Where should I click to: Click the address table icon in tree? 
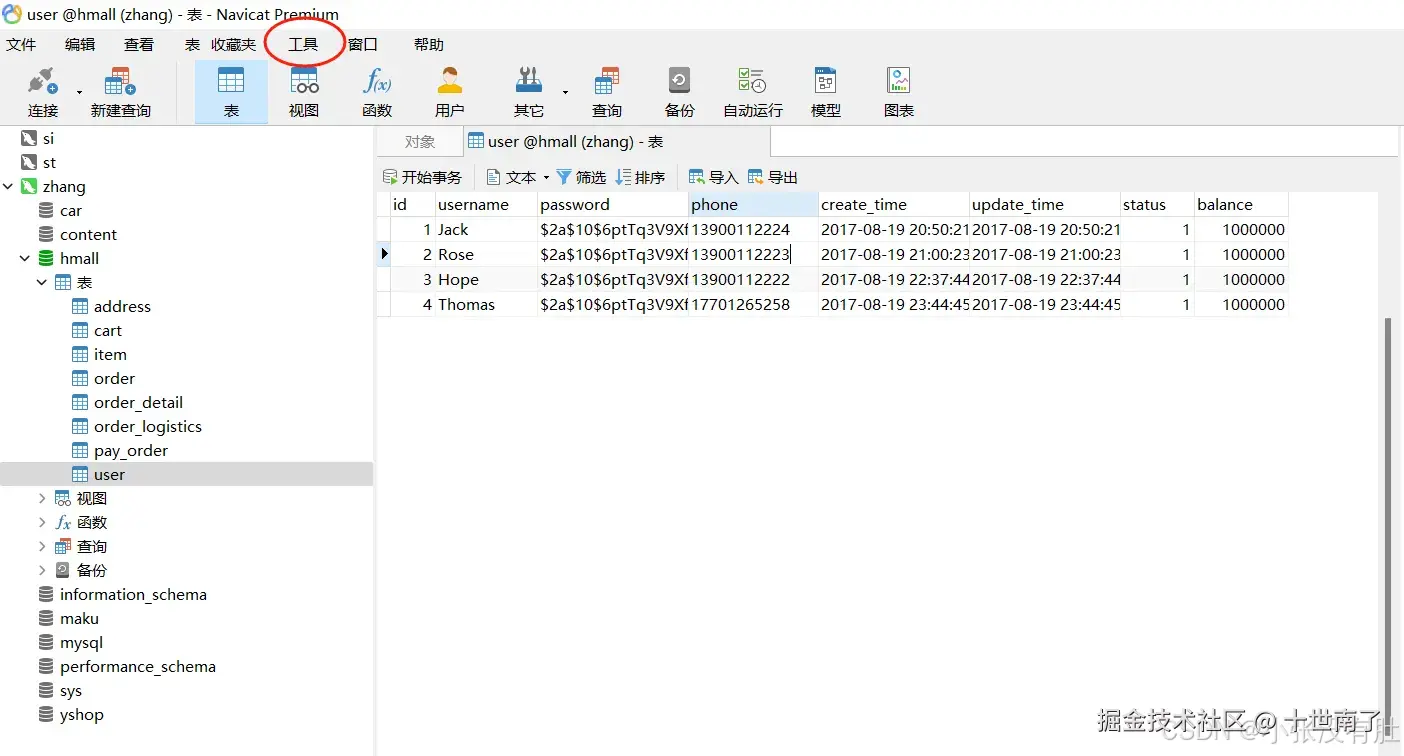[x=80, y=306]
